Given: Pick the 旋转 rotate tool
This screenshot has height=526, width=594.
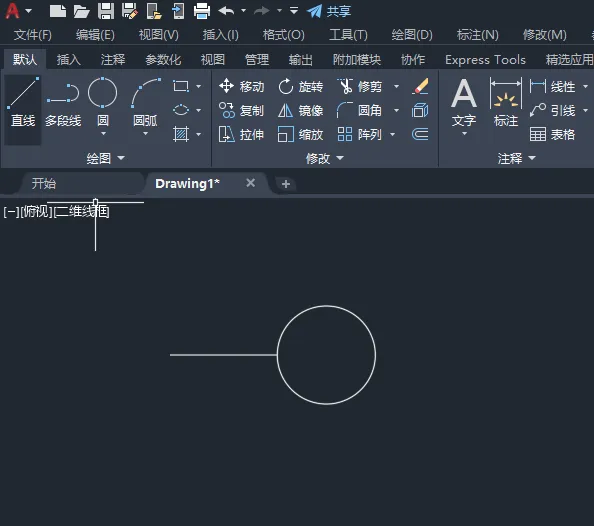Looking at the screenshot, I should point(300,86).
